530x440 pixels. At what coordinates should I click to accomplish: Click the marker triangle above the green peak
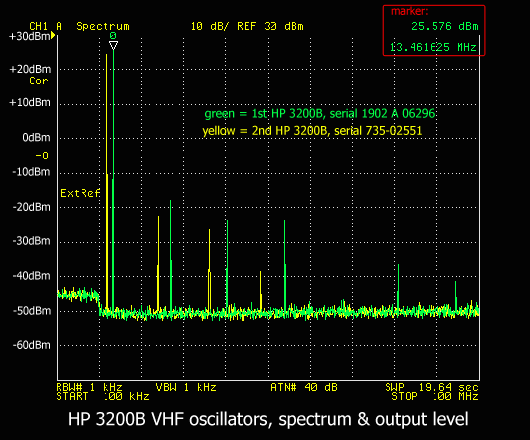point(114,46)
